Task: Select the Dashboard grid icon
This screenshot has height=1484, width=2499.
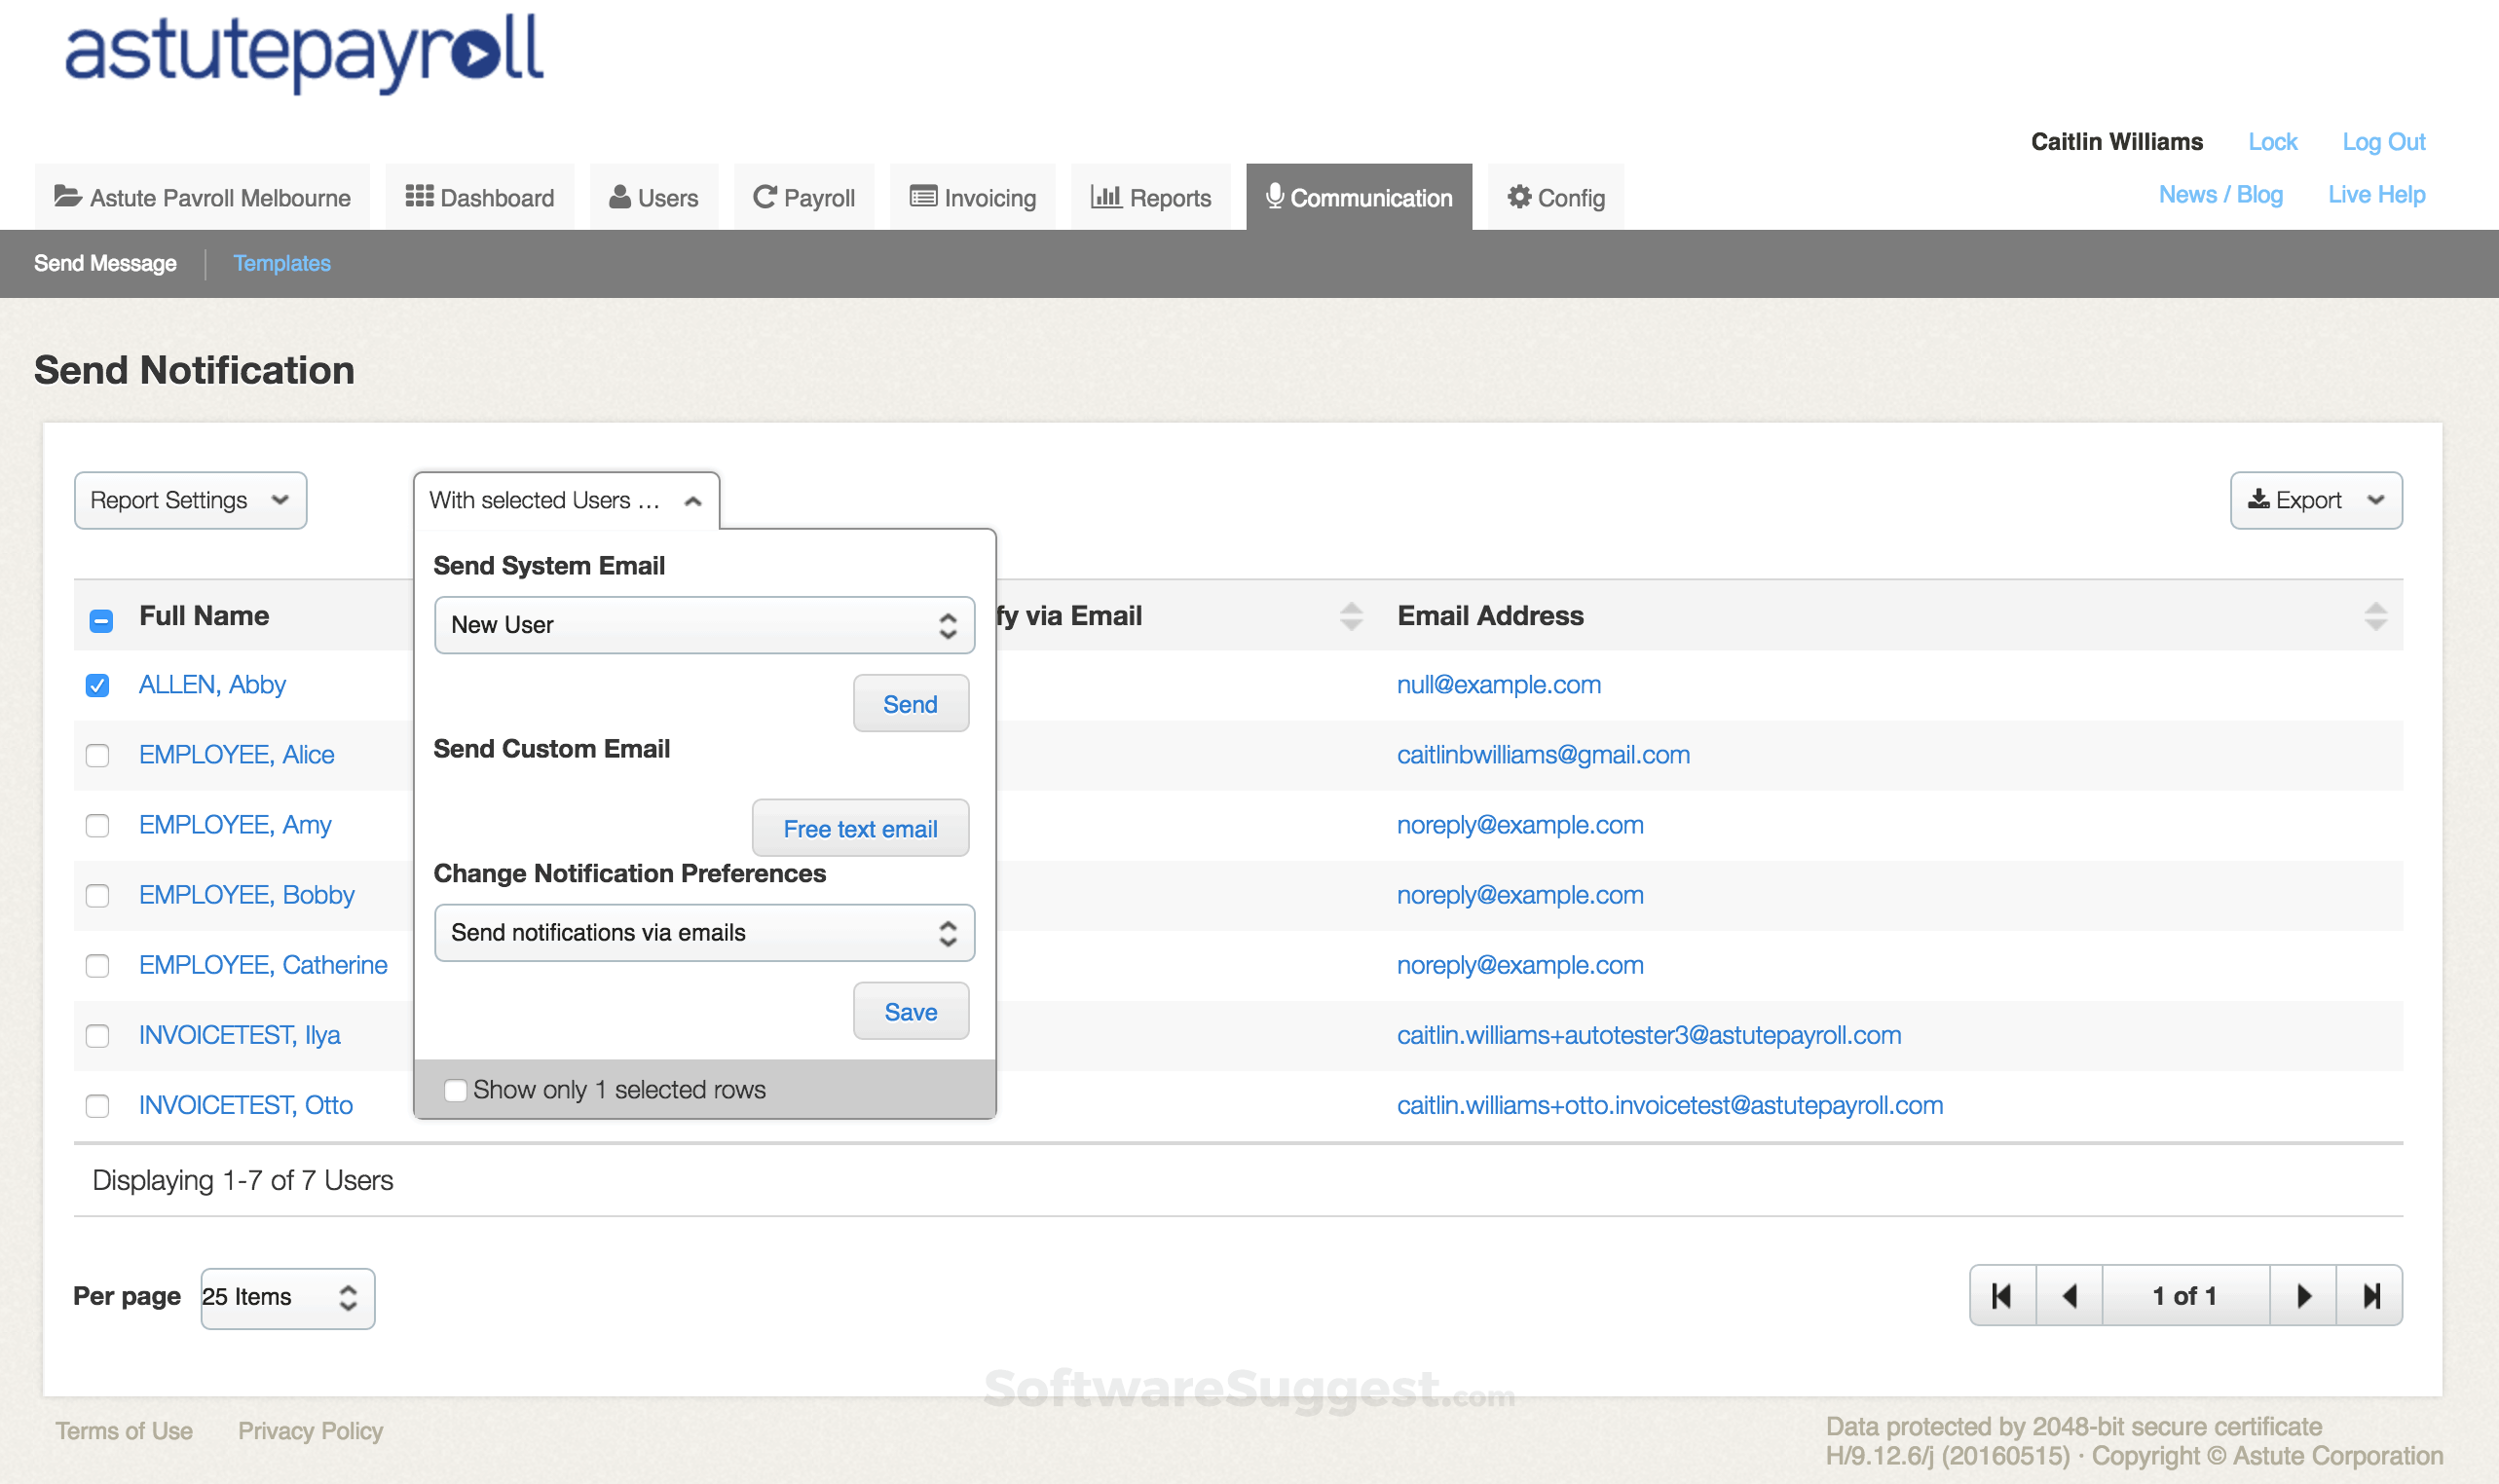Action: point(420,196)
